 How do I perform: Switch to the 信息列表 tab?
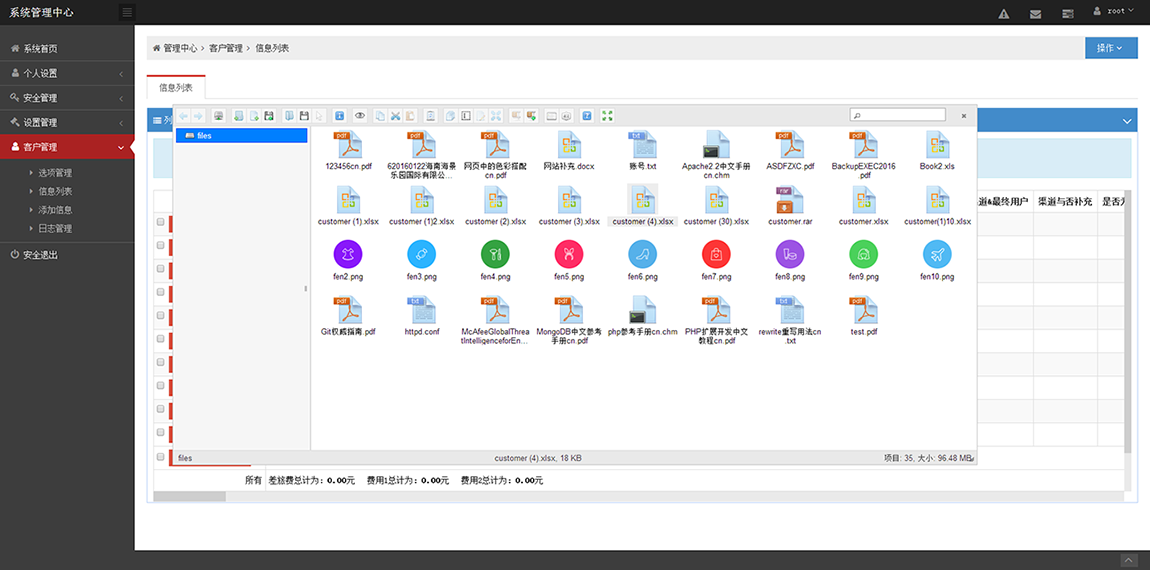pos(176,88)
